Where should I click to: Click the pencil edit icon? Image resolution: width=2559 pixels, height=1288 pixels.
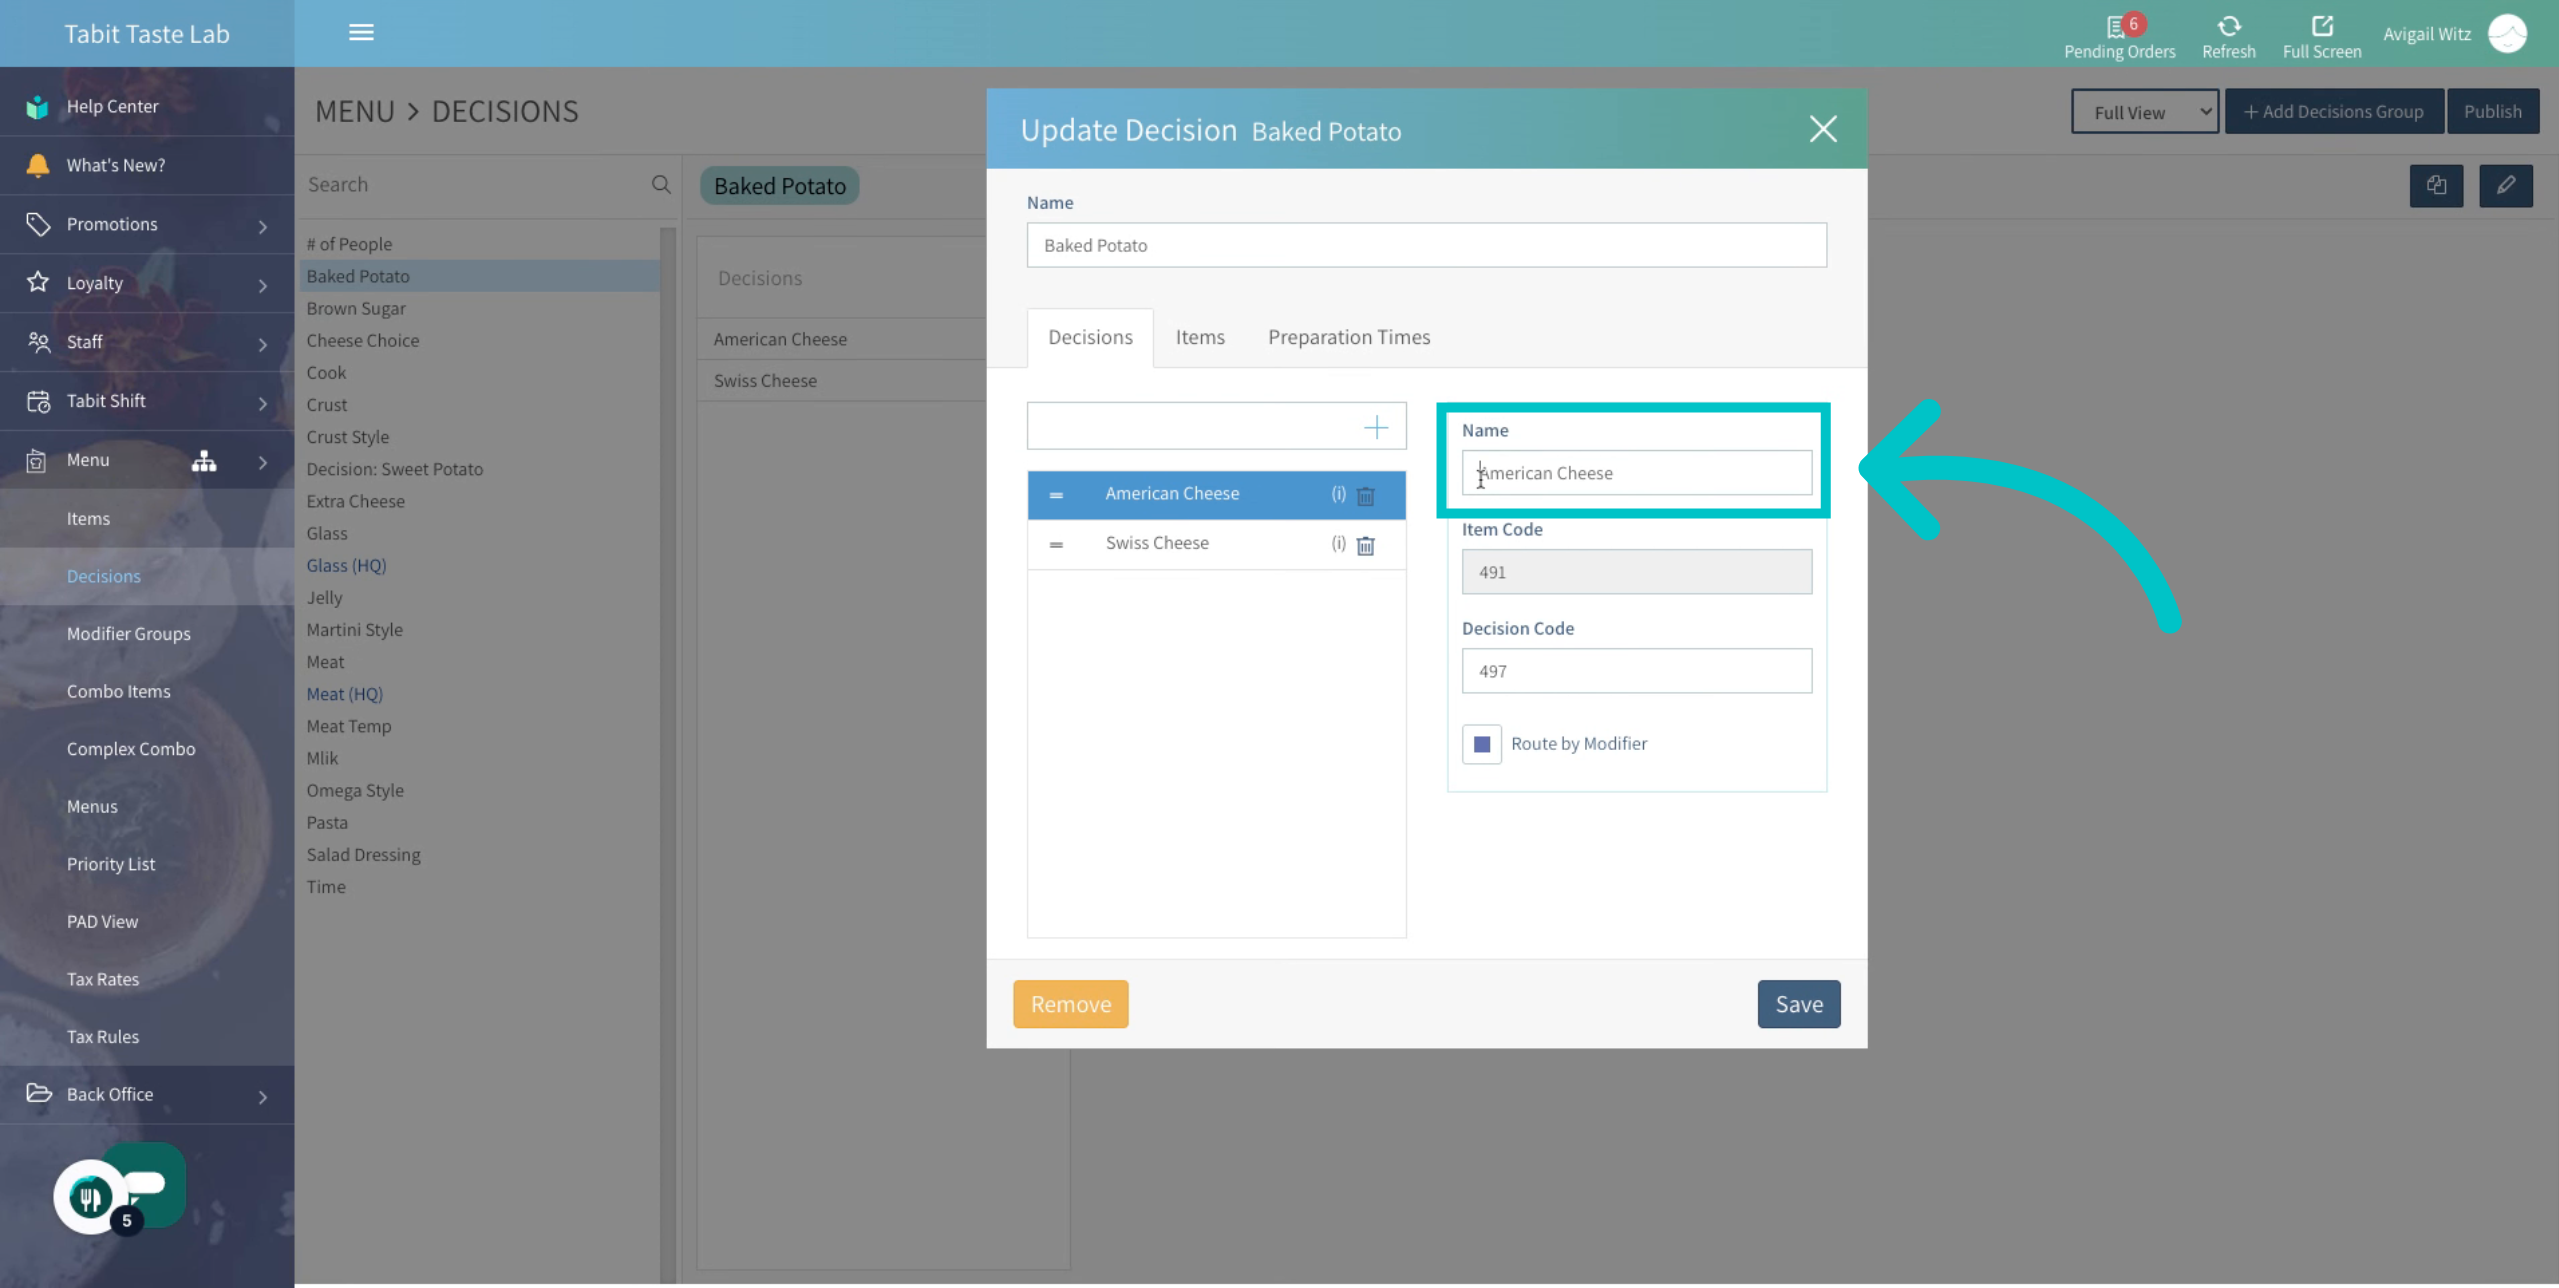pyautogui.click(x=2505, y=186)
